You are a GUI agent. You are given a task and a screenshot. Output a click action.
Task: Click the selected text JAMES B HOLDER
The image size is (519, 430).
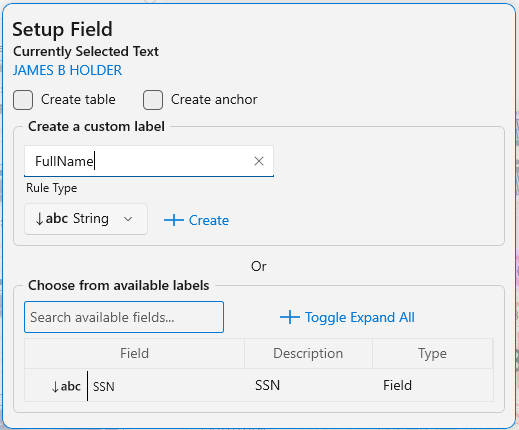(67, 70)
